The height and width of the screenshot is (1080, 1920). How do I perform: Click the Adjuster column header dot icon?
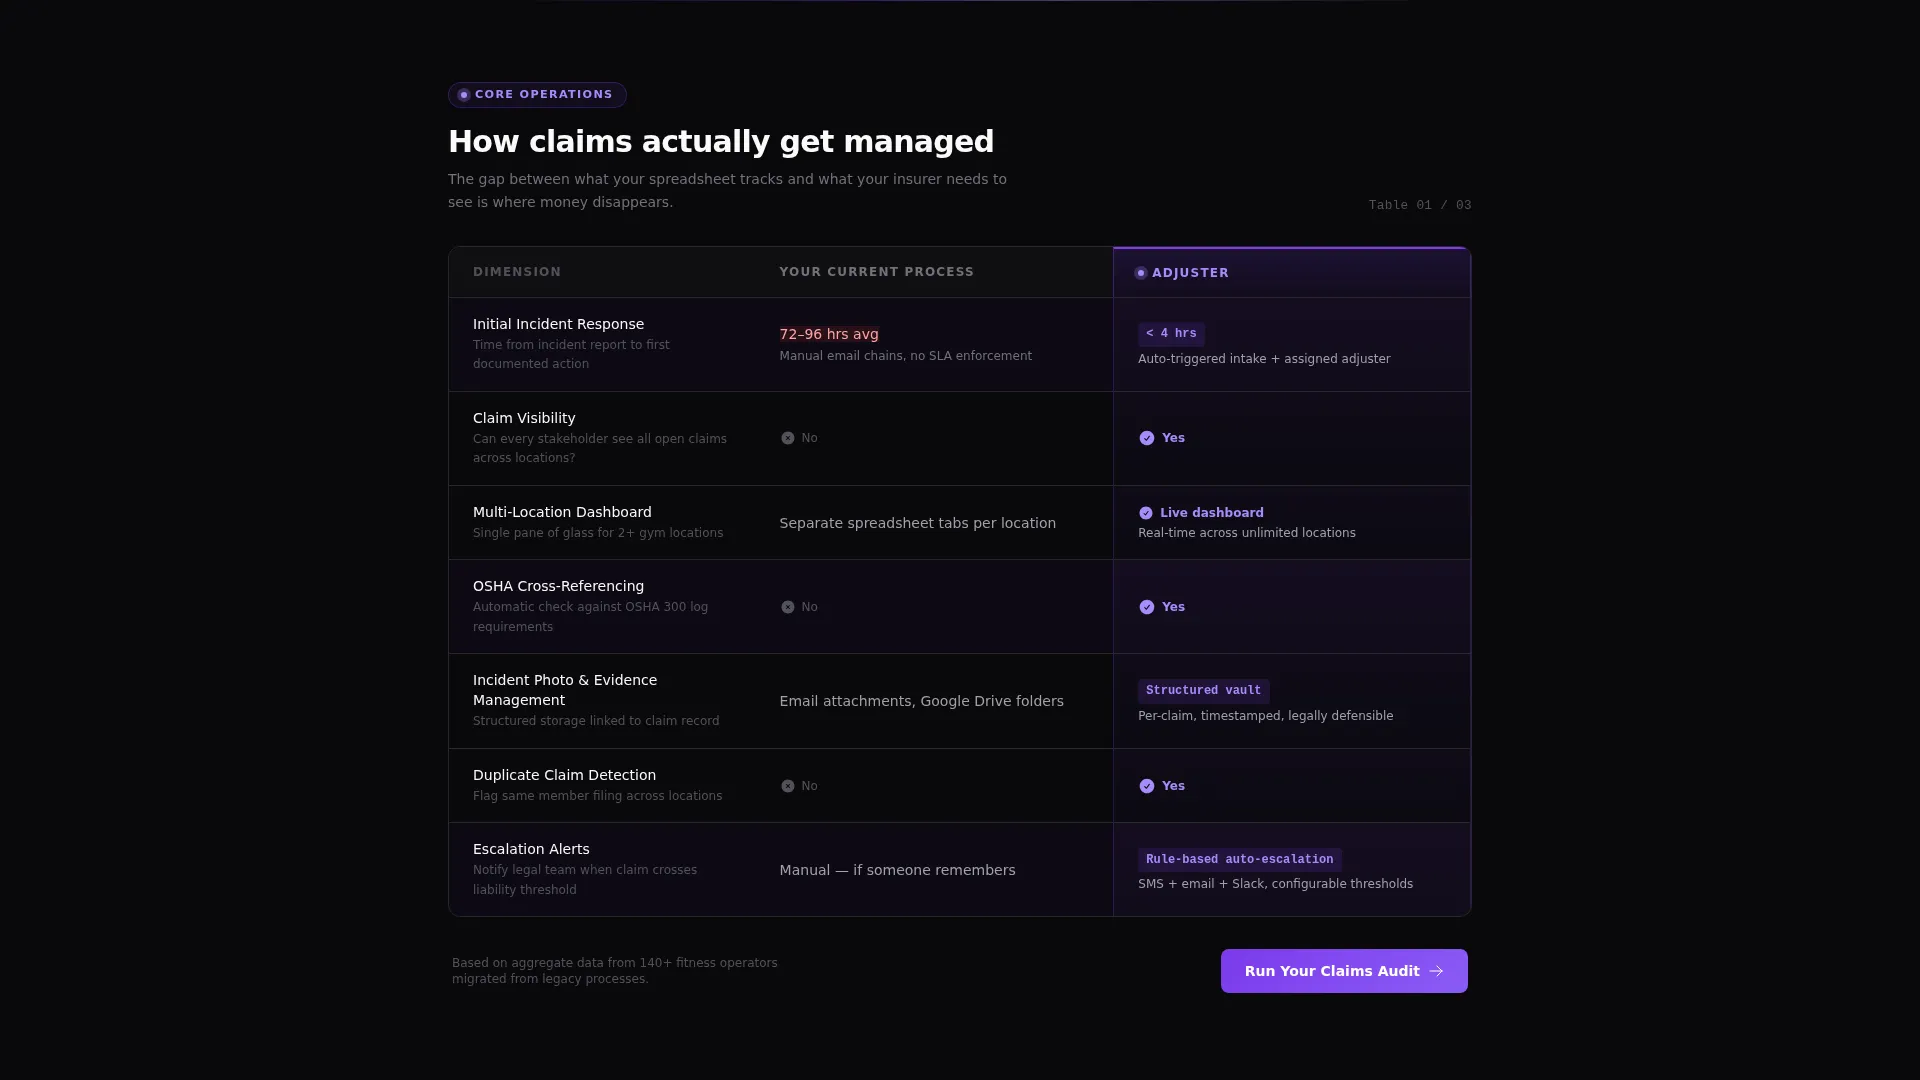(1141, 273)
